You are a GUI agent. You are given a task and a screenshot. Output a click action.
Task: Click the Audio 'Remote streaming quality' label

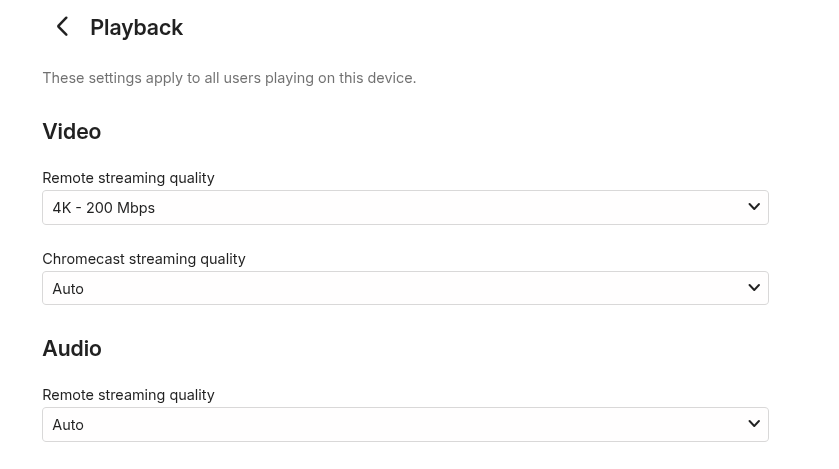[128, 395]
